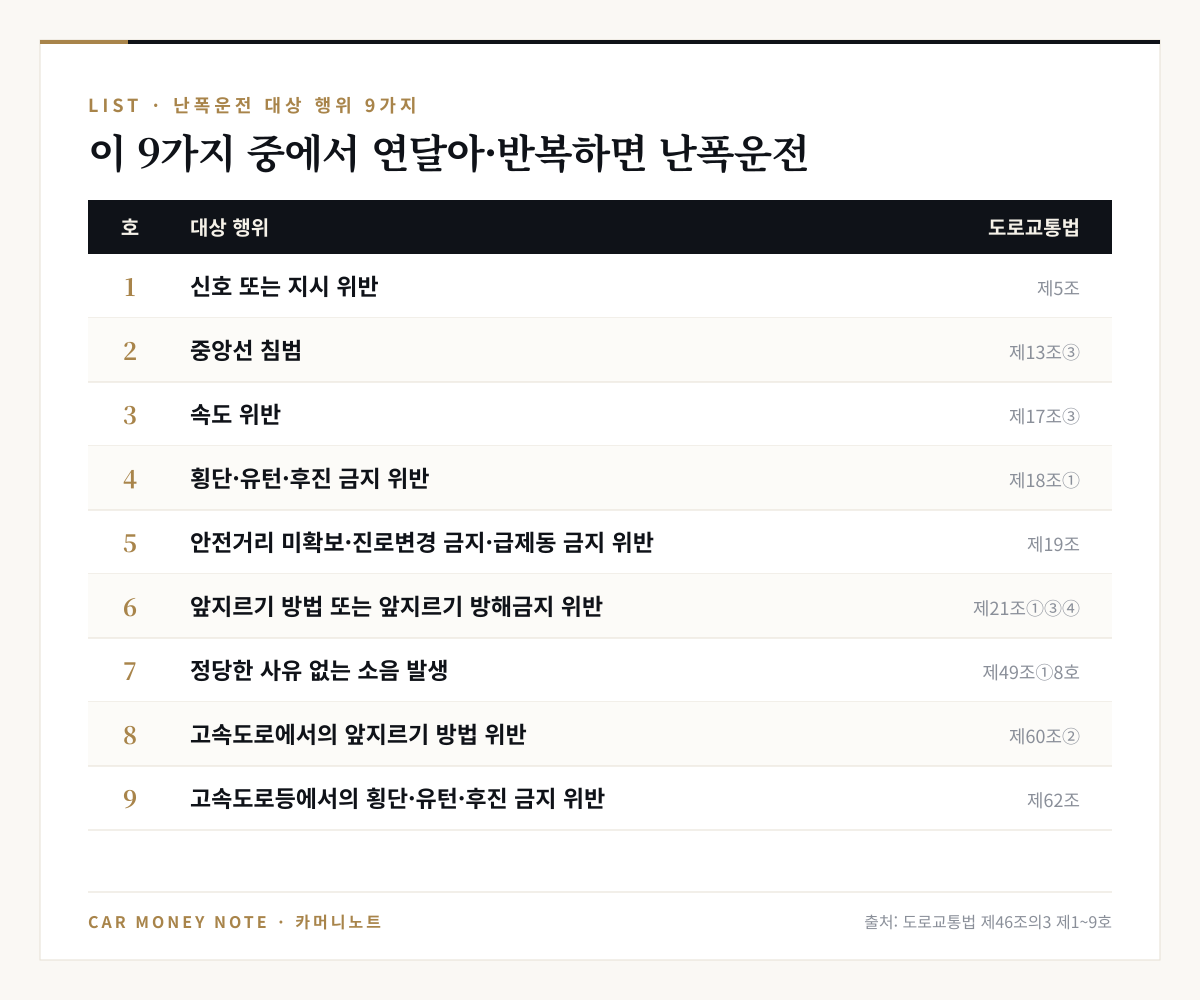1200x1000 pixels.
Task: Select row text '고속도로등에서의 횡단·유턴·후진 금지 위반'
Action: 397,799
